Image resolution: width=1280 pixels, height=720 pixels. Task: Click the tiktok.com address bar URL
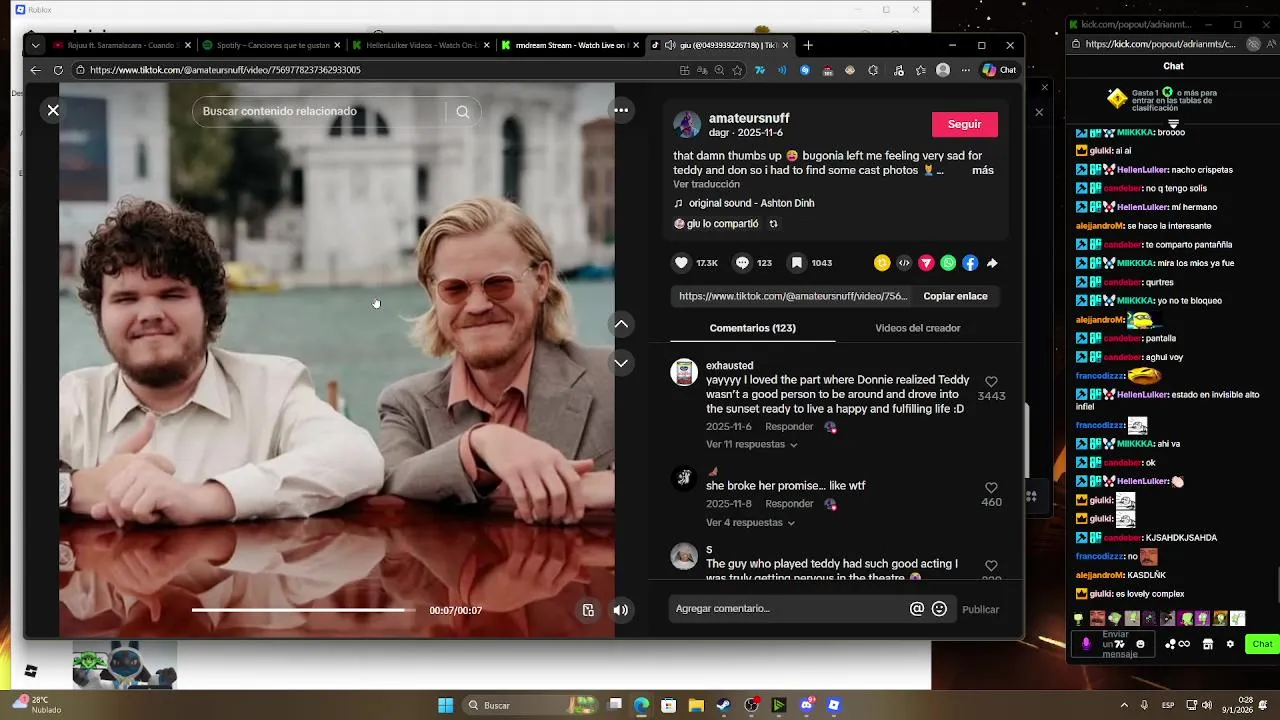[225, 70]
